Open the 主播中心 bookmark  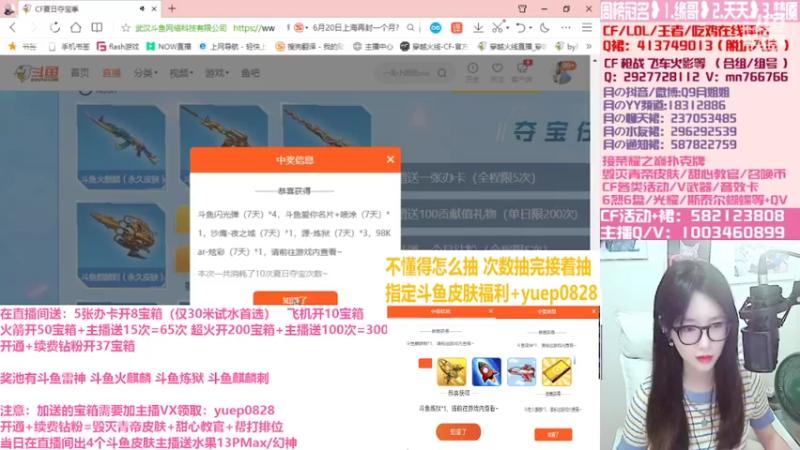point(373,46)
